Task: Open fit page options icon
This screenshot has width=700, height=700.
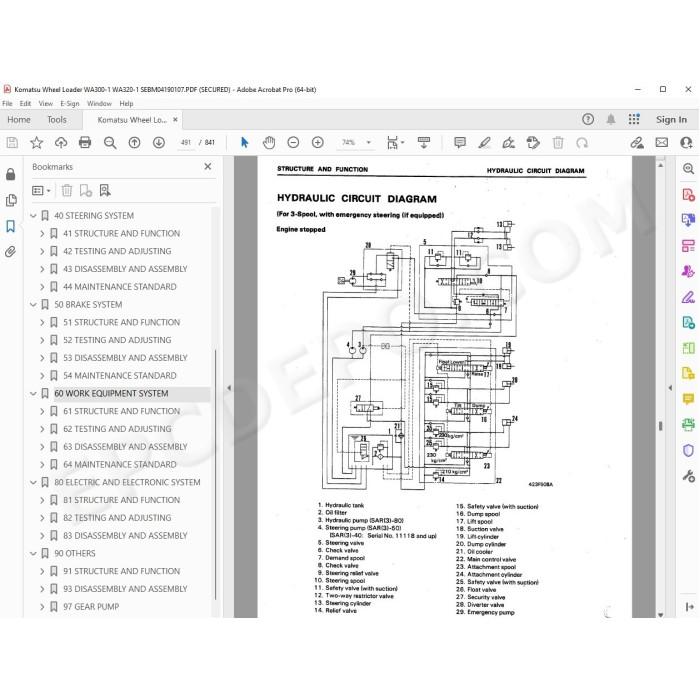Action: coord(395,143)
